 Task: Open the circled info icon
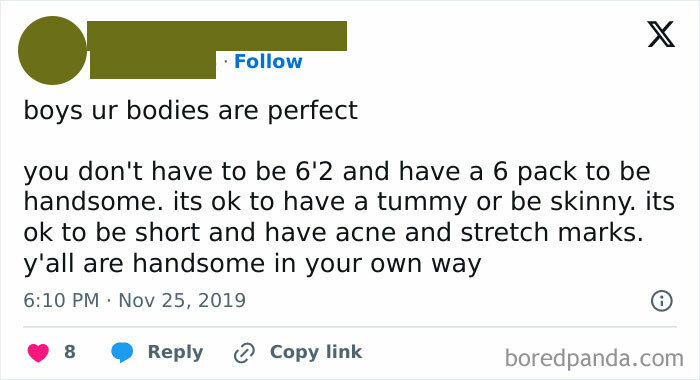[662, 301]
